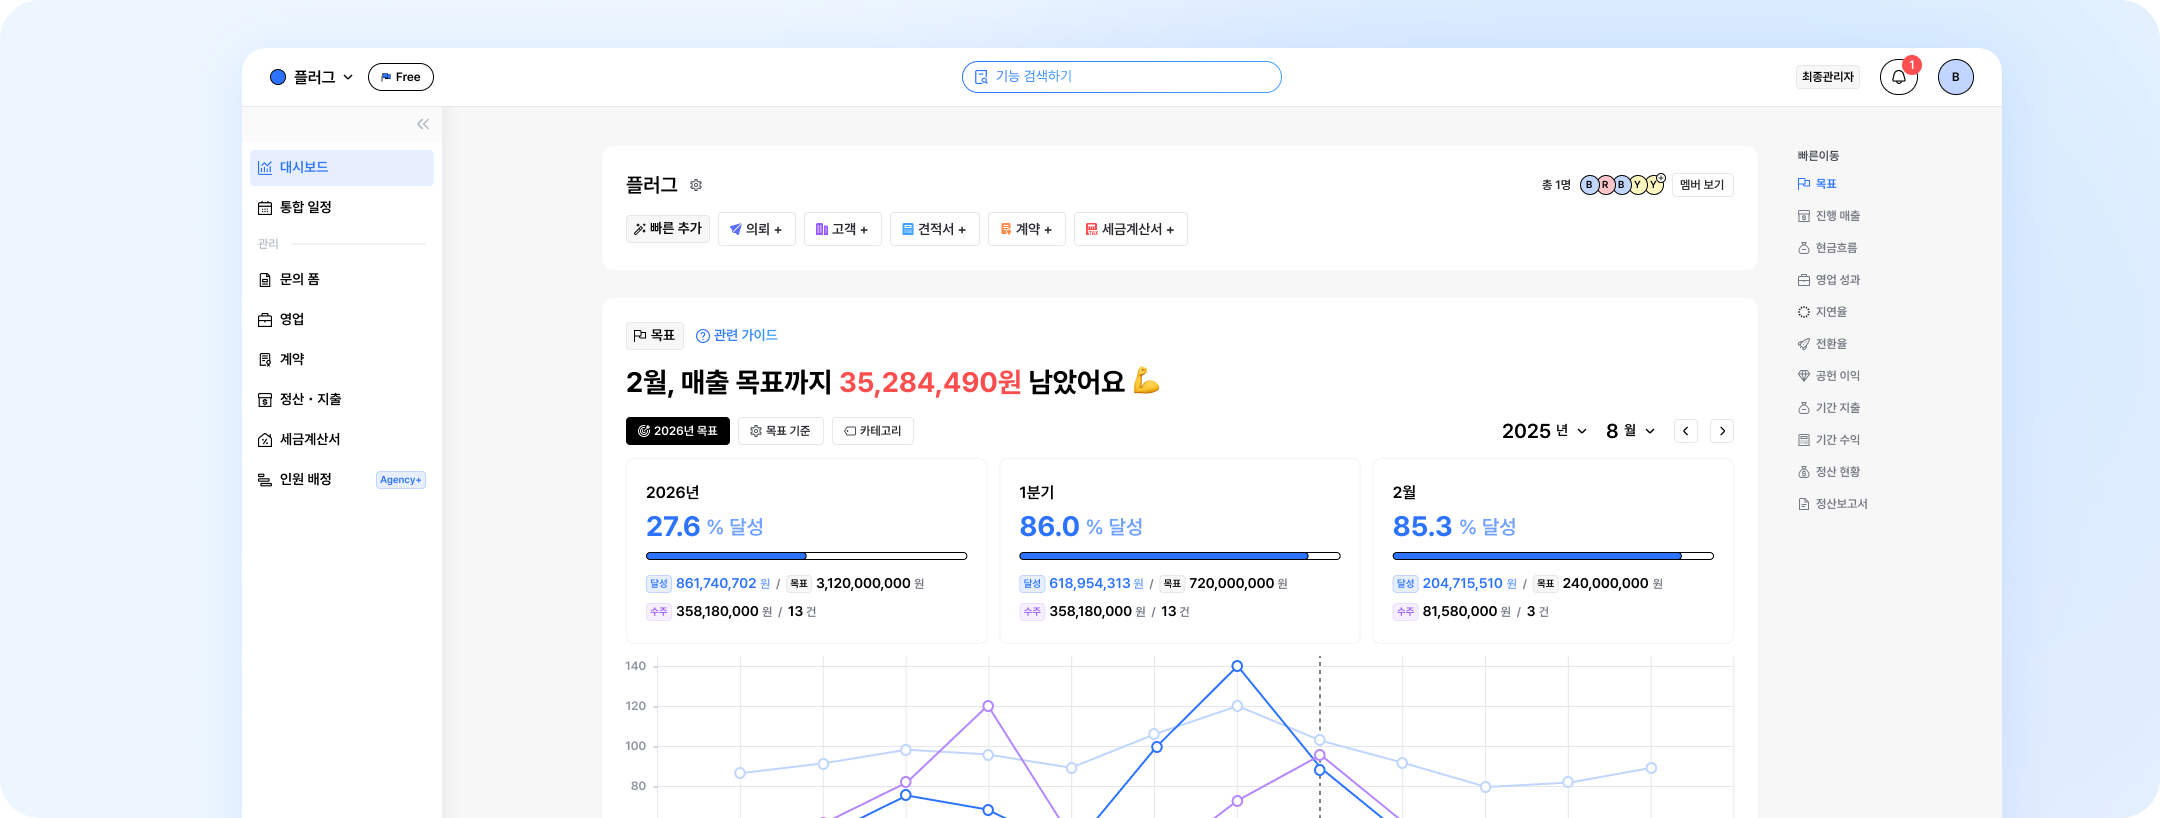The height and width of the screenshot is (818, 2160).
Task: Open the month dropdown showing 8 월
Action: click(1631, 431)
